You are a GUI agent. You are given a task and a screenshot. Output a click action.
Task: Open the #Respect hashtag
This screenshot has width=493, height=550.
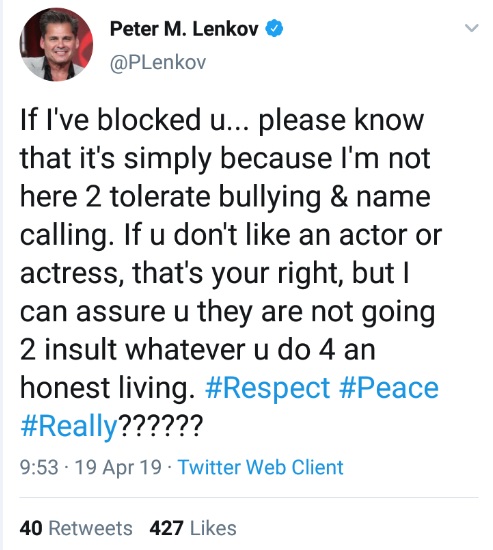click(x=267, y=388)
